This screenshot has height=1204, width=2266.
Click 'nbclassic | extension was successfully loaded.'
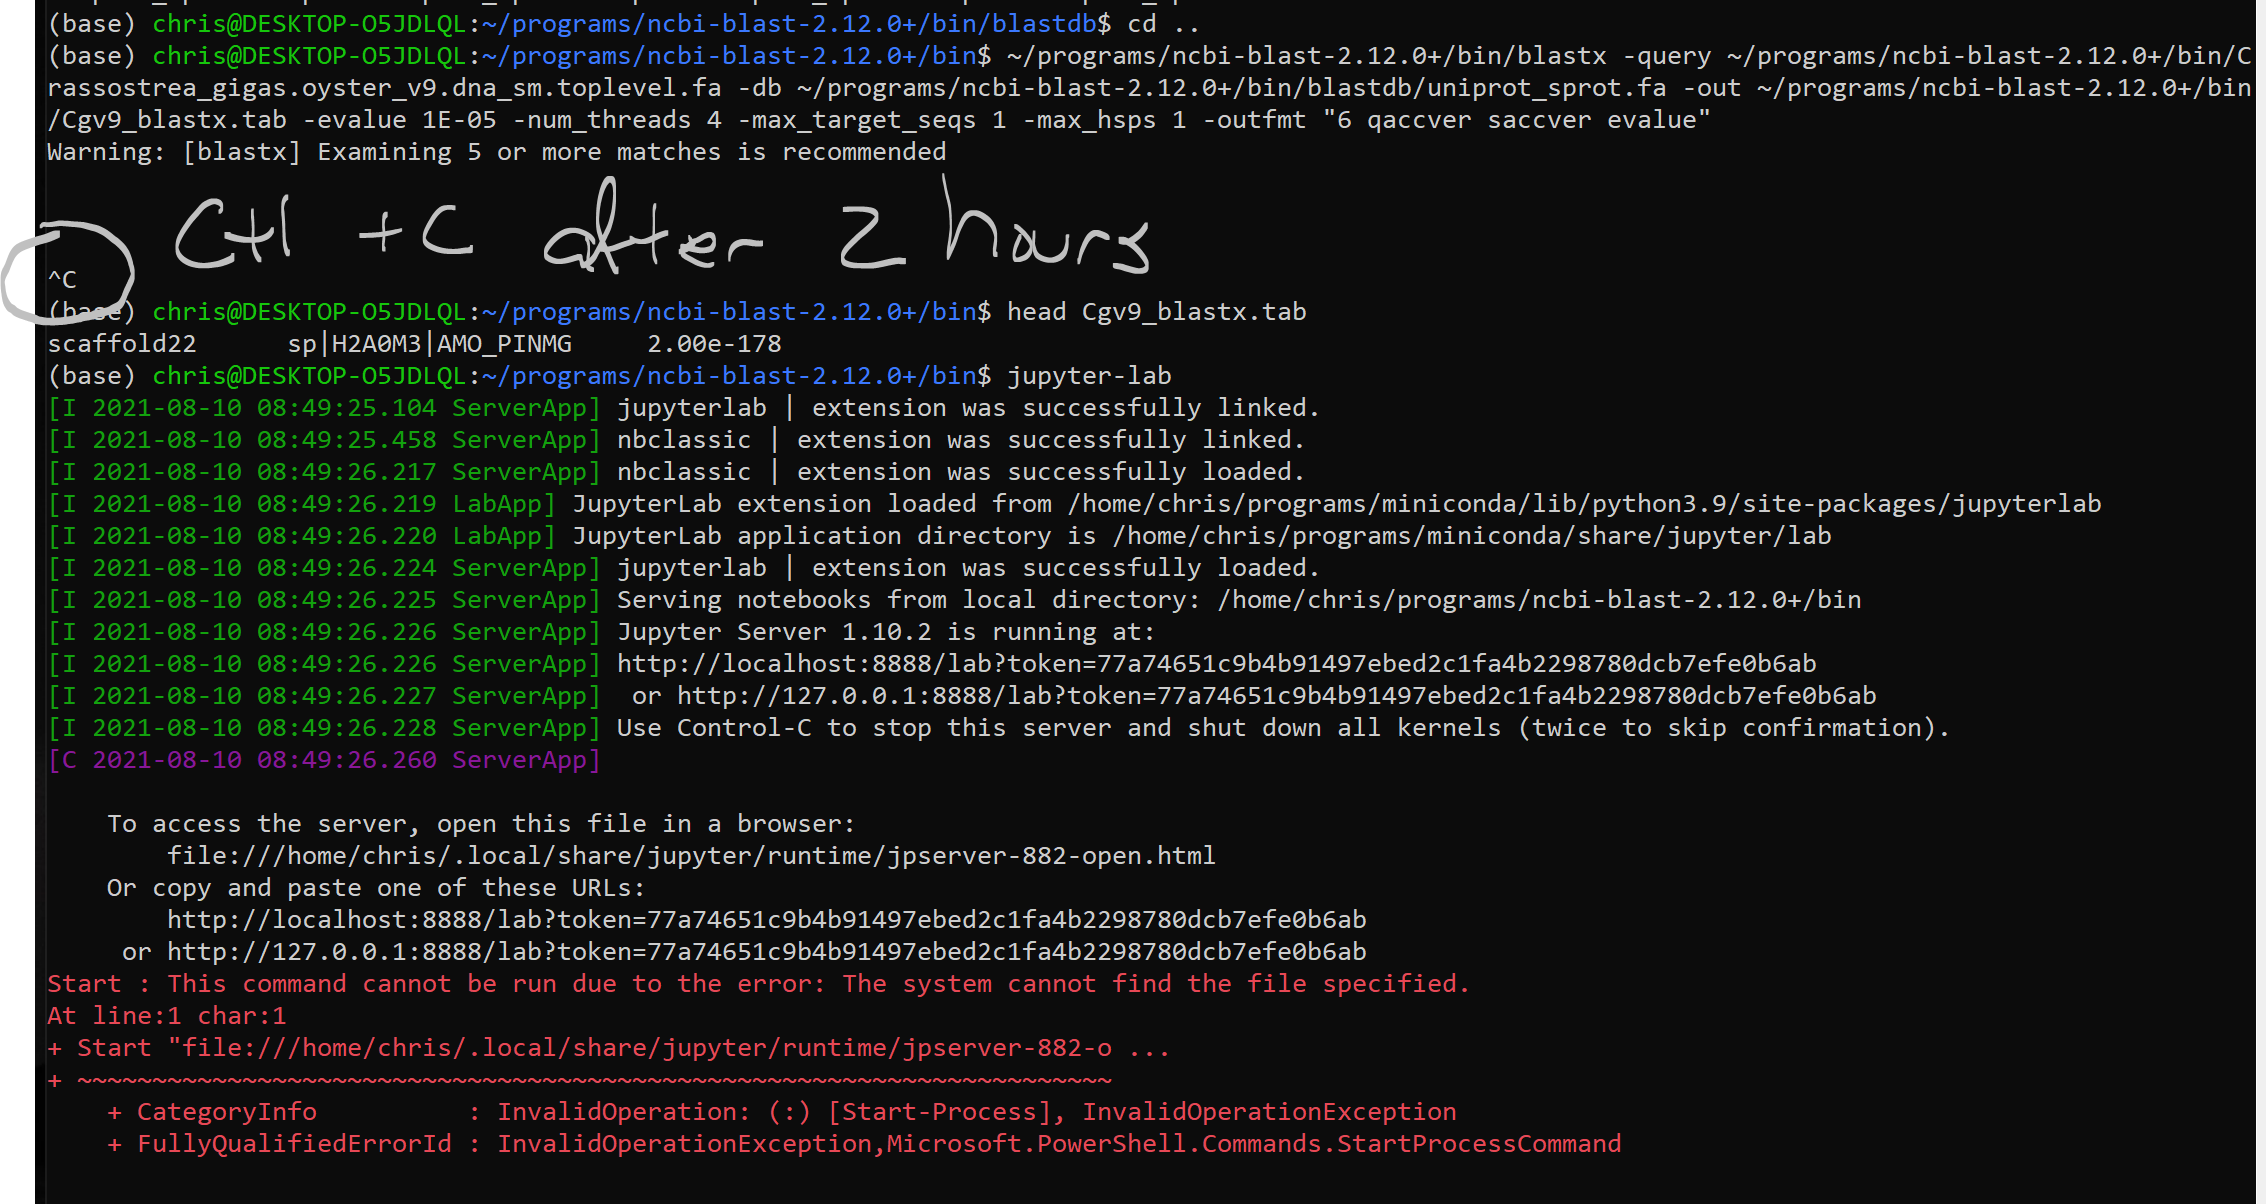[960, 472]
